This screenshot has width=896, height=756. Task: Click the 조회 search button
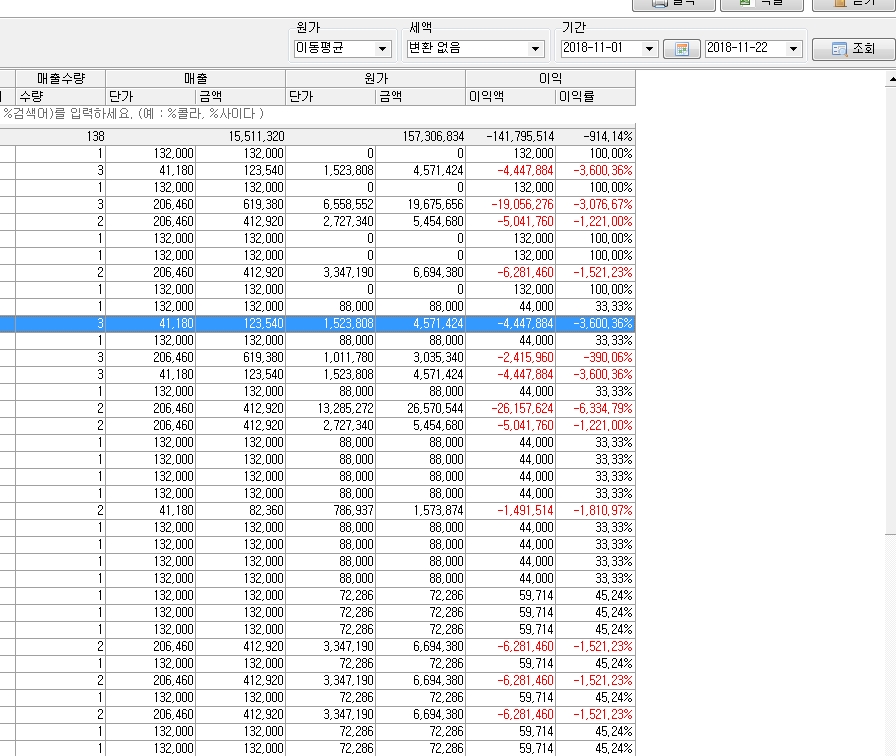[852, 49]
